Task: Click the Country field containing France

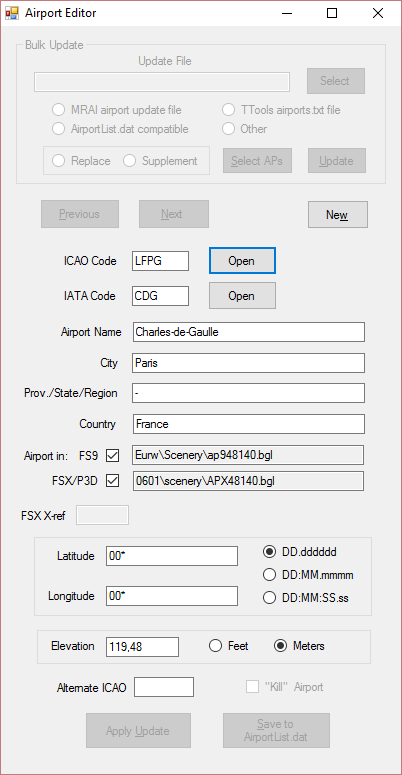Action: pos(249,424)
